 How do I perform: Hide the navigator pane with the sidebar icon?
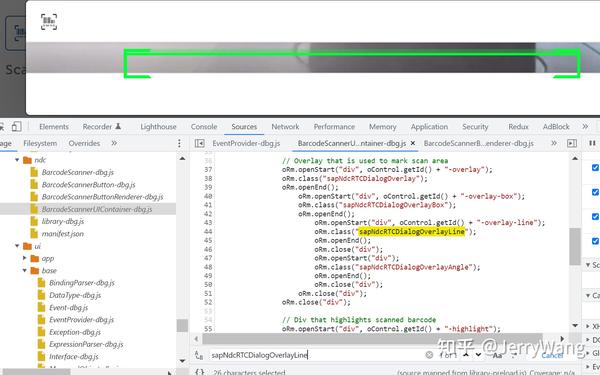tap(199, 143)
